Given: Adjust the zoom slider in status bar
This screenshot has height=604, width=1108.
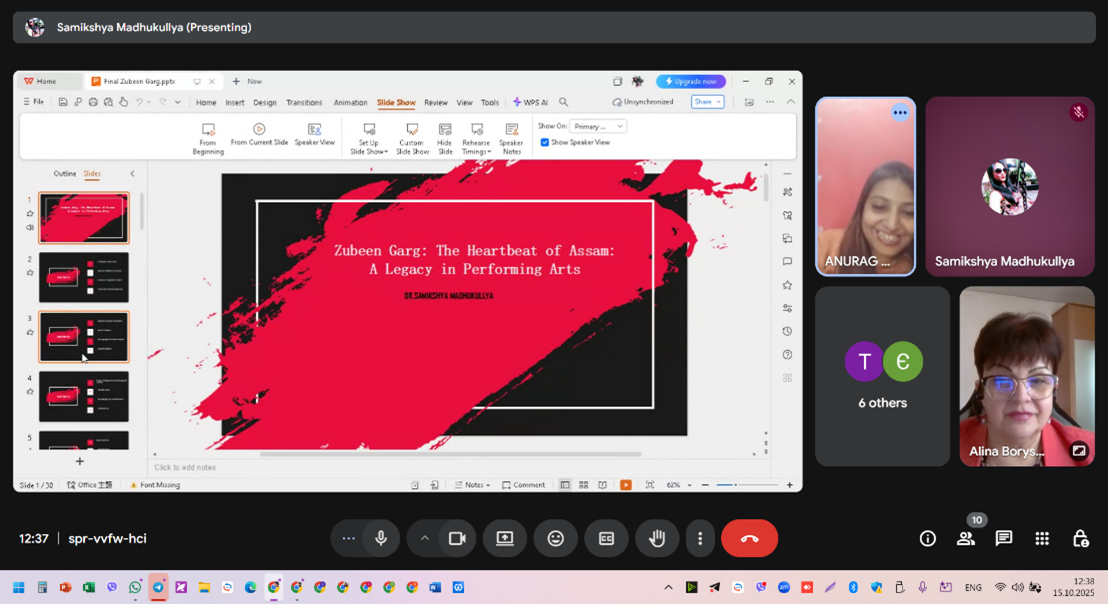Looking at the screenshot, I should [736, 485].
